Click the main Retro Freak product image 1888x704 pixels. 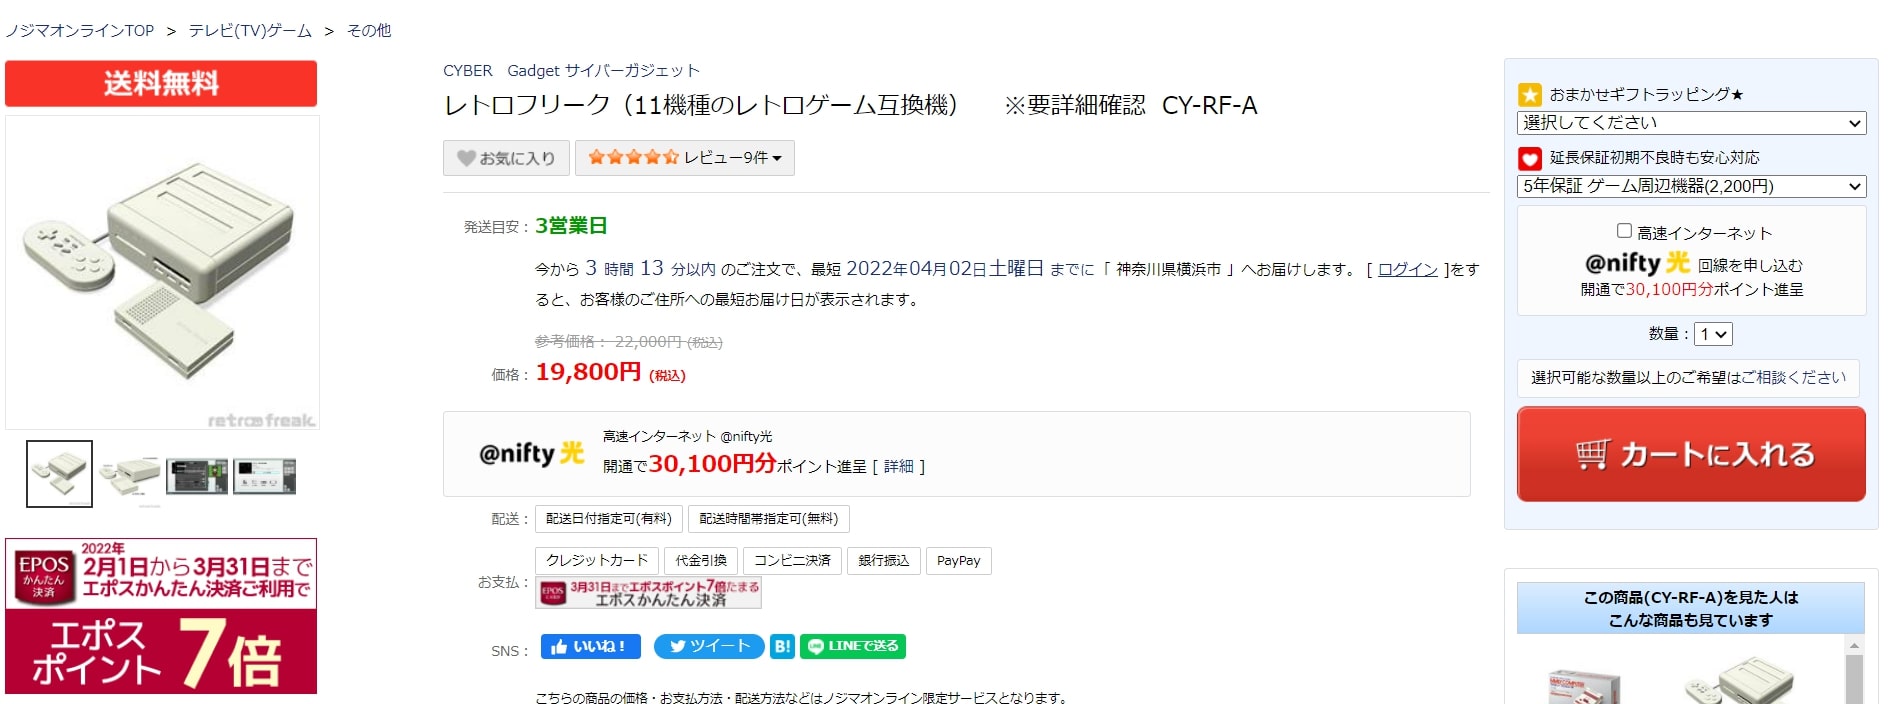click(x=162, y=272)
